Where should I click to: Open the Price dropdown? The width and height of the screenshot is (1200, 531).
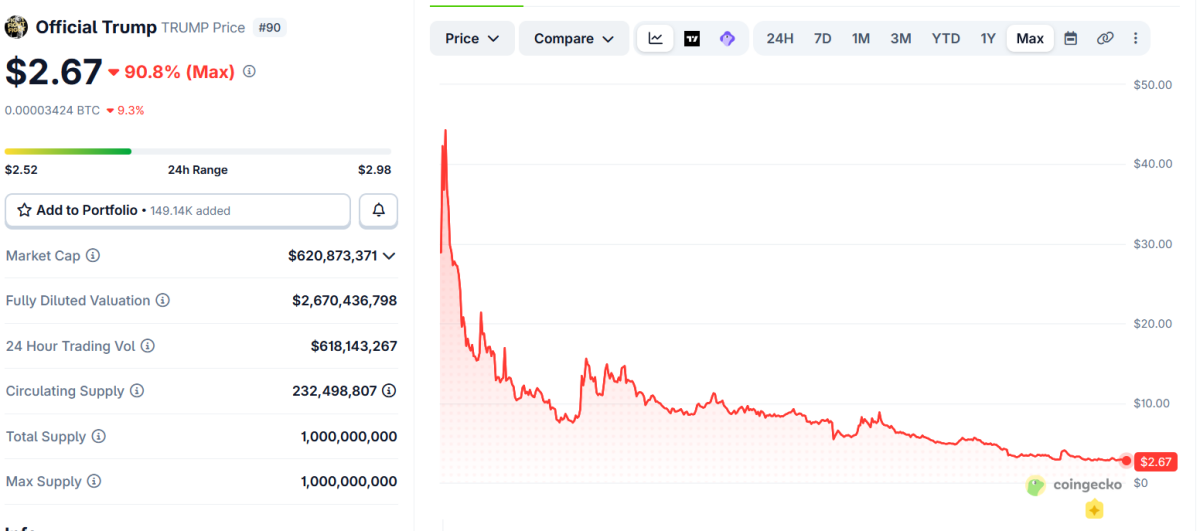click(x=472, y=39)
